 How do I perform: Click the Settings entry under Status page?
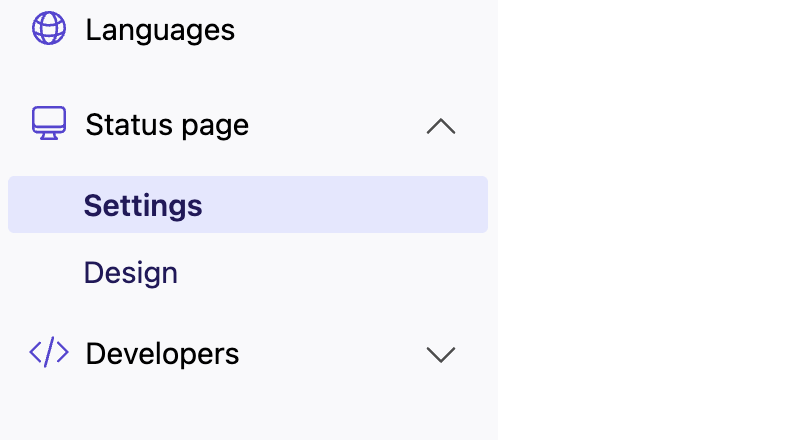point(143,205)
